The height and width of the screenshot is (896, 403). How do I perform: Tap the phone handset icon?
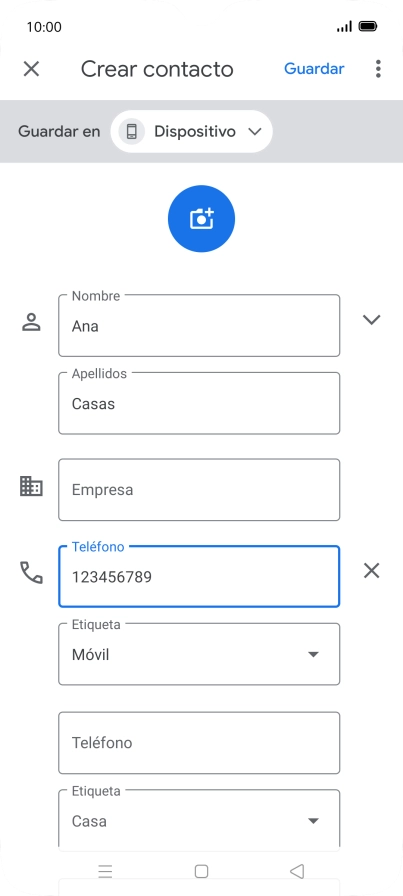(31, 573)
